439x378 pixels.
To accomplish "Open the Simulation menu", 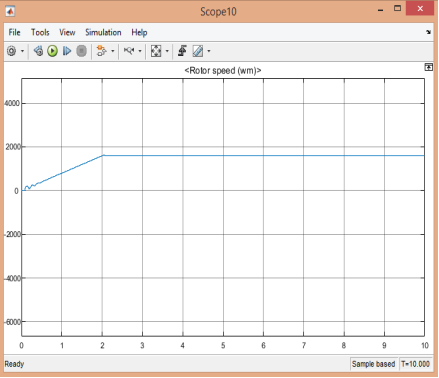I will click(103, 32).
